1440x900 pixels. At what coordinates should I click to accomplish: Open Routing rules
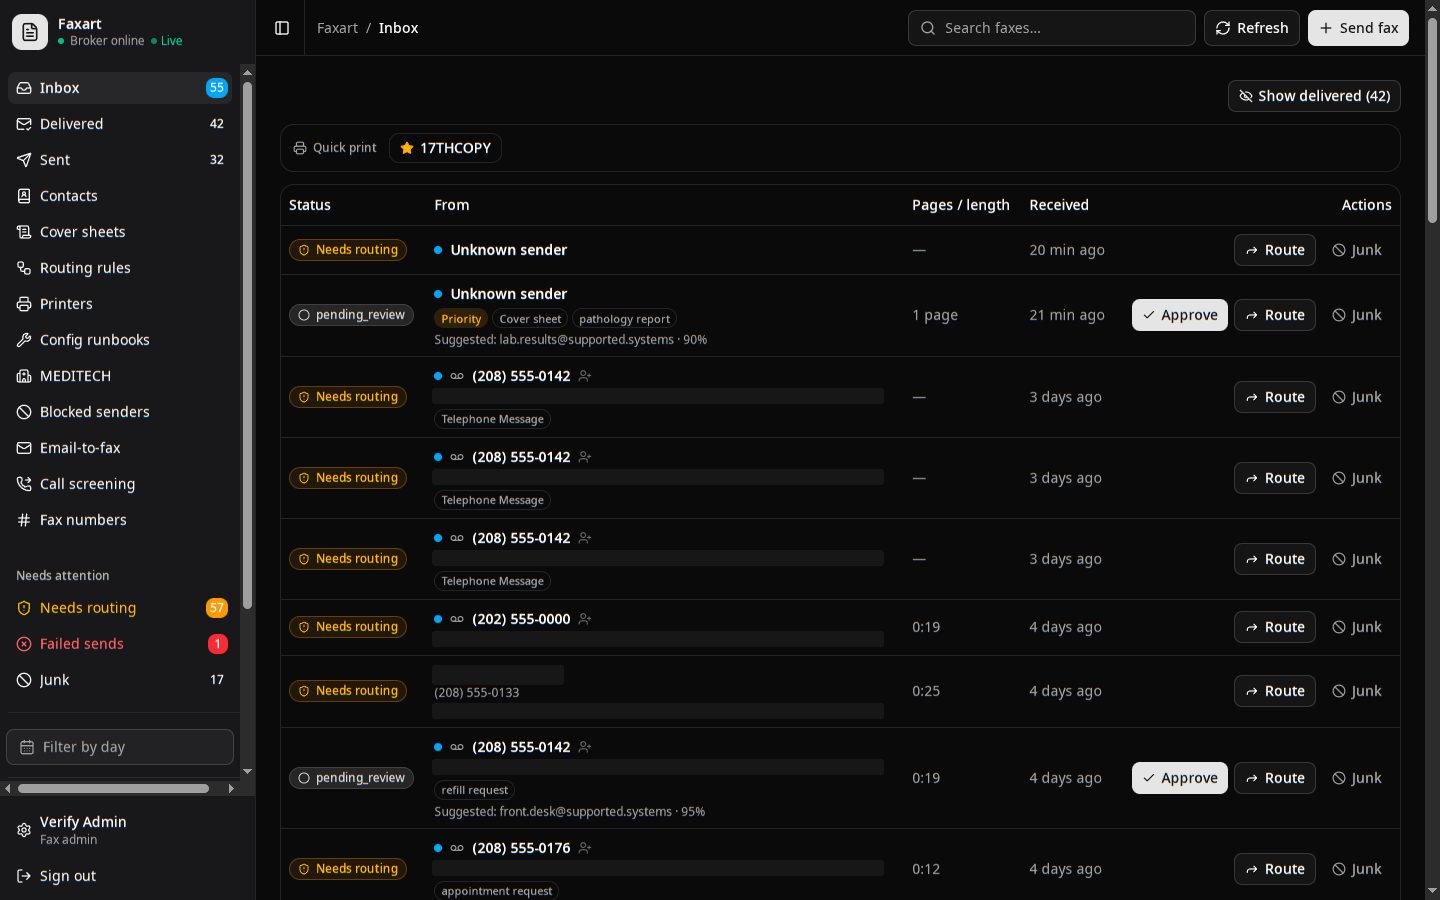120,268
